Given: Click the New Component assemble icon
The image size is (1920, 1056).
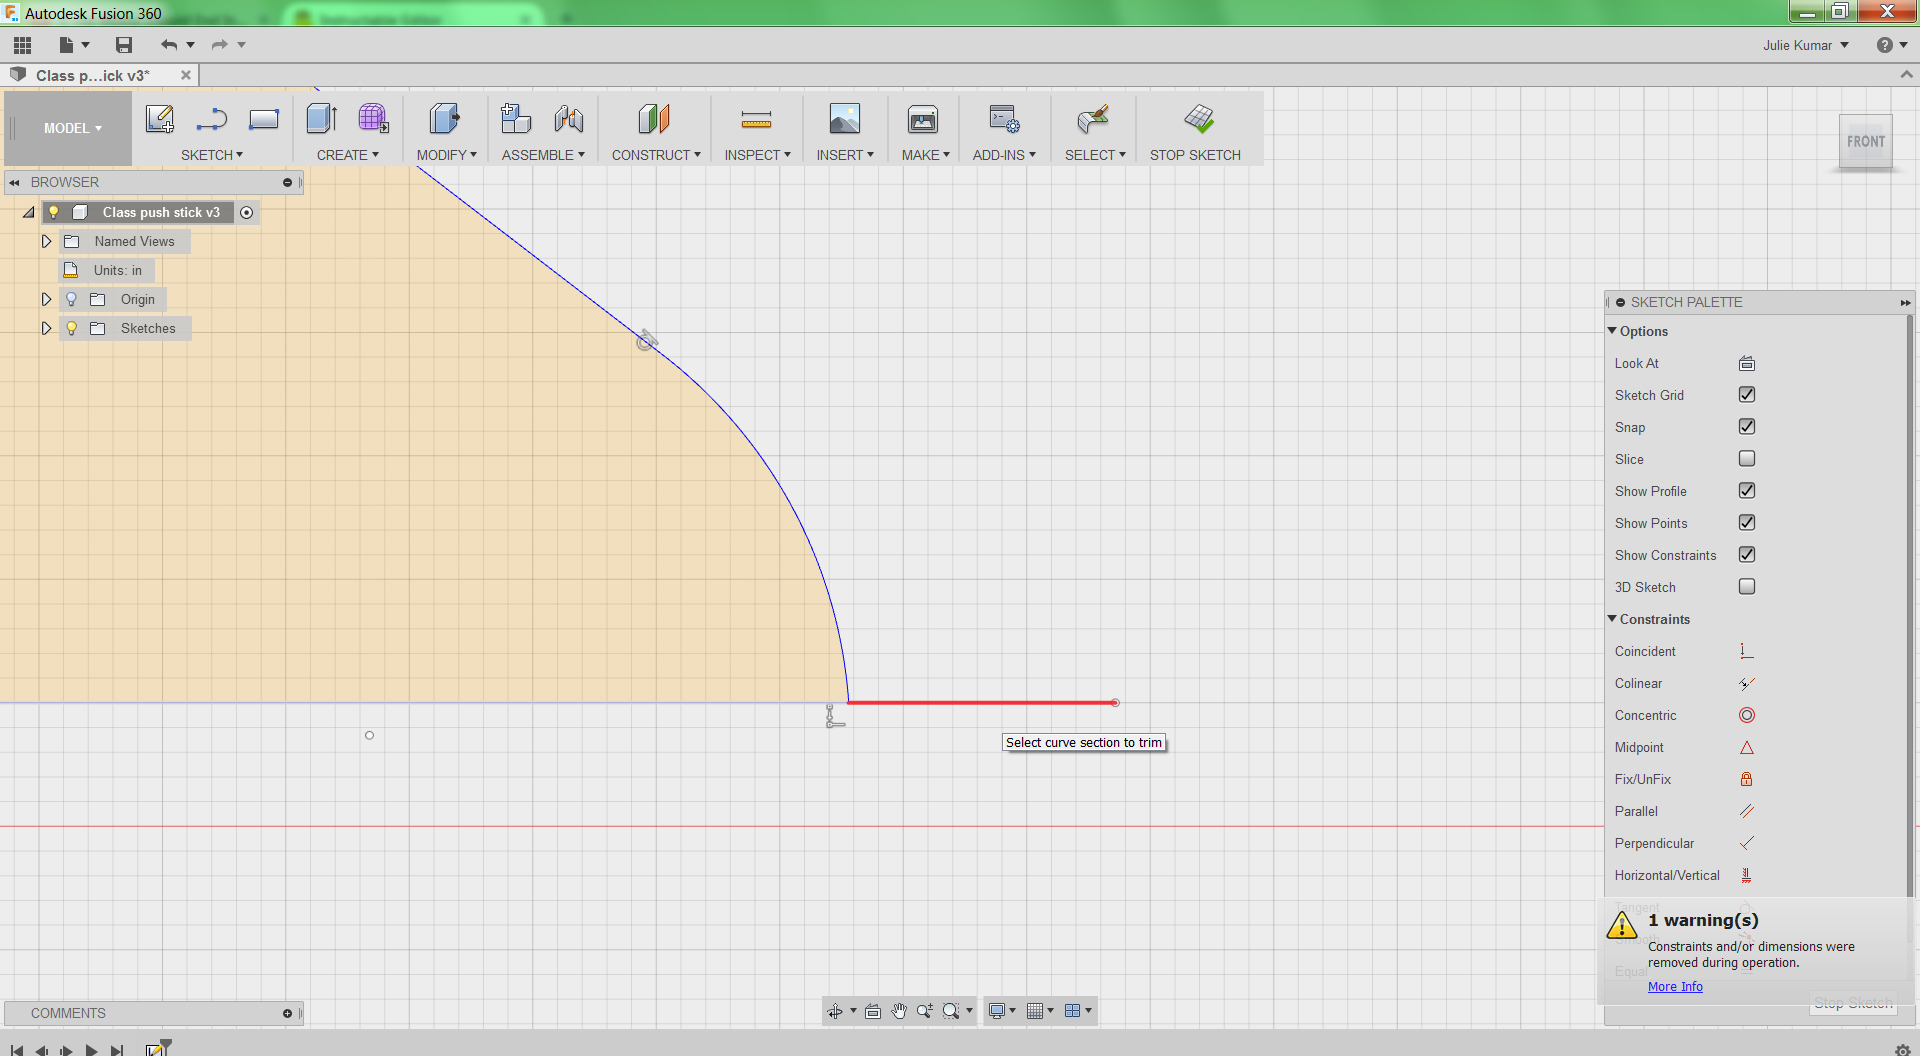Looking at the screenshot, I should click(x=516, y=119).
